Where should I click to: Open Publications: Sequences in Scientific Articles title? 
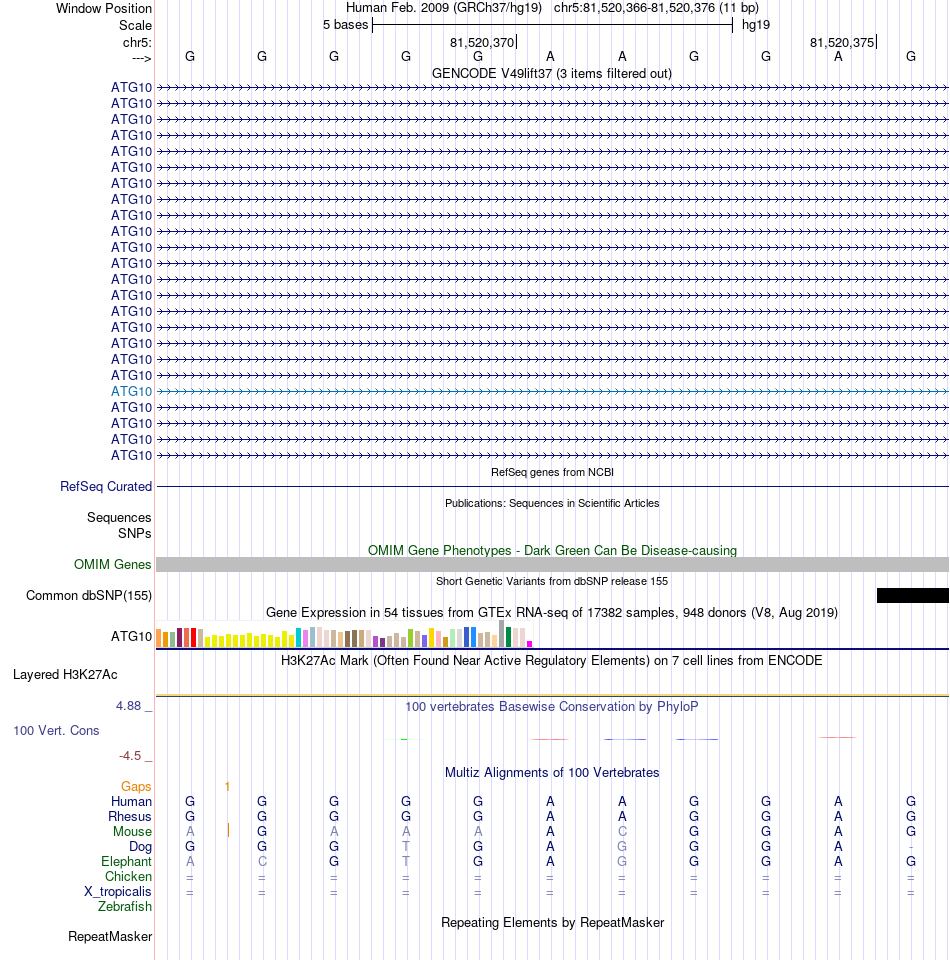click(552, 503)
